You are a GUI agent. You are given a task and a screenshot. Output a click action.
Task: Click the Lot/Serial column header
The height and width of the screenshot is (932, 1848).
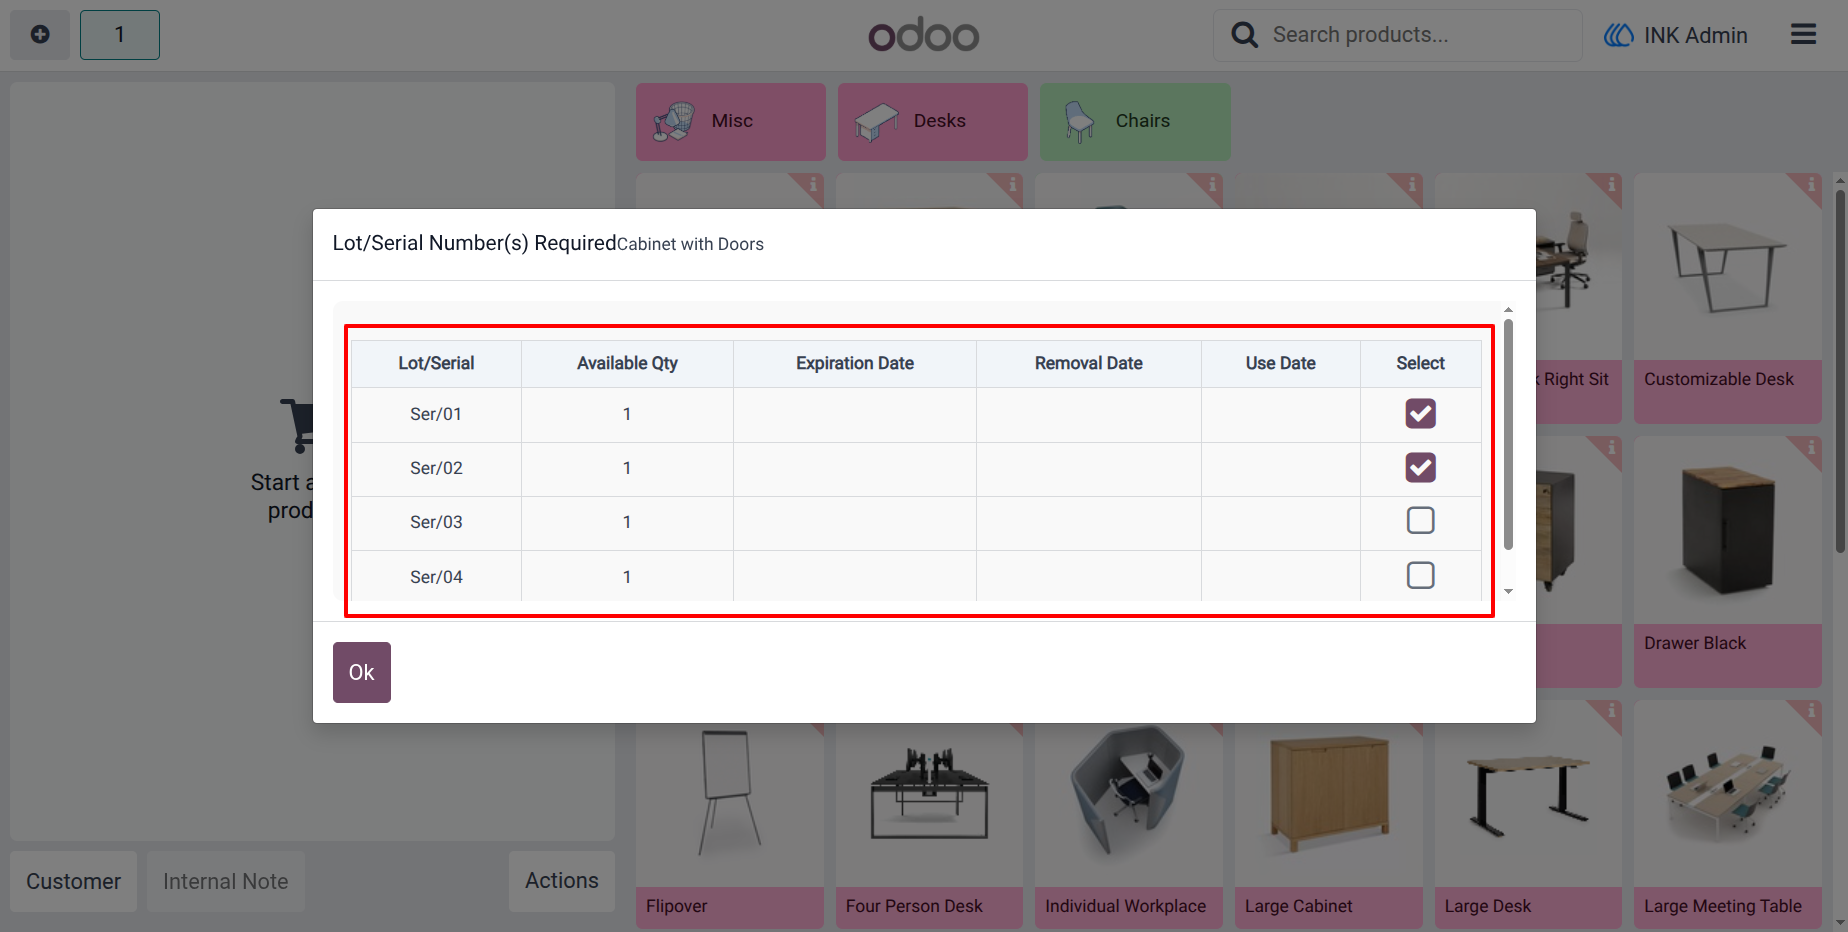[x=436, y=363]
